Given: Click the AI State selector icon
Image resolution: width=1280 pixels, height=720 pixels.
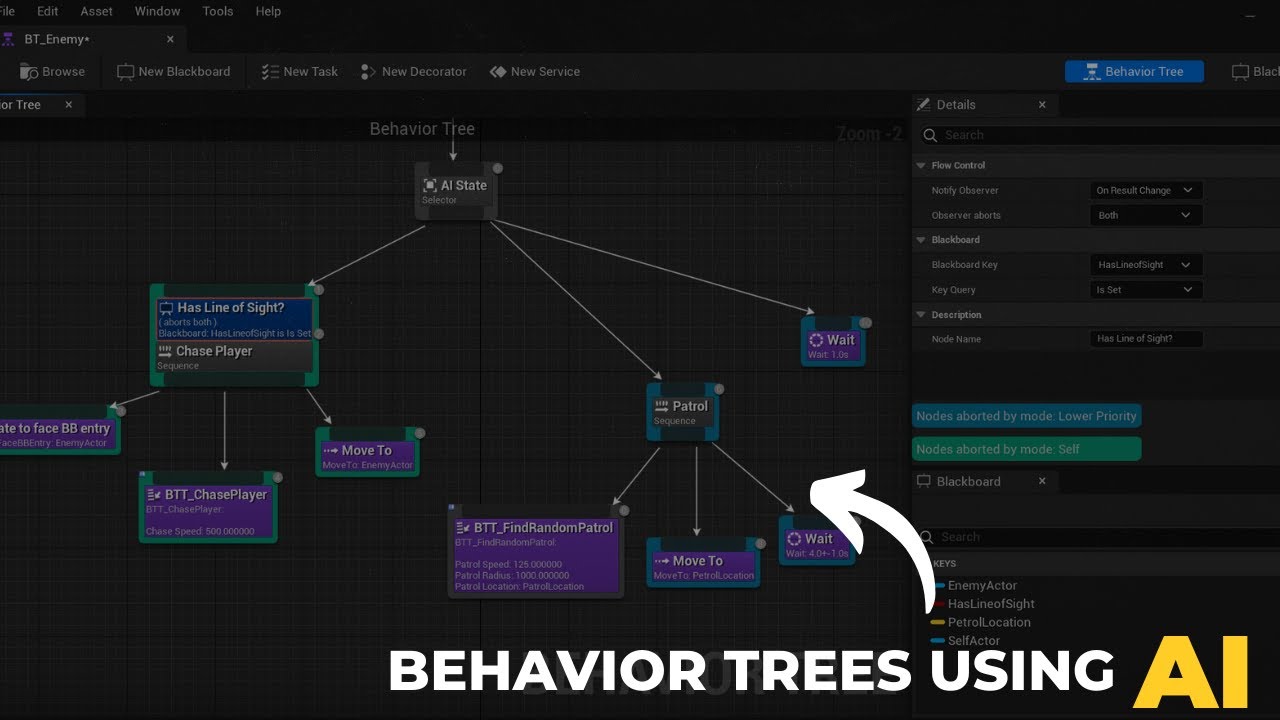Looking at the screenshot, I should (430, 186).
